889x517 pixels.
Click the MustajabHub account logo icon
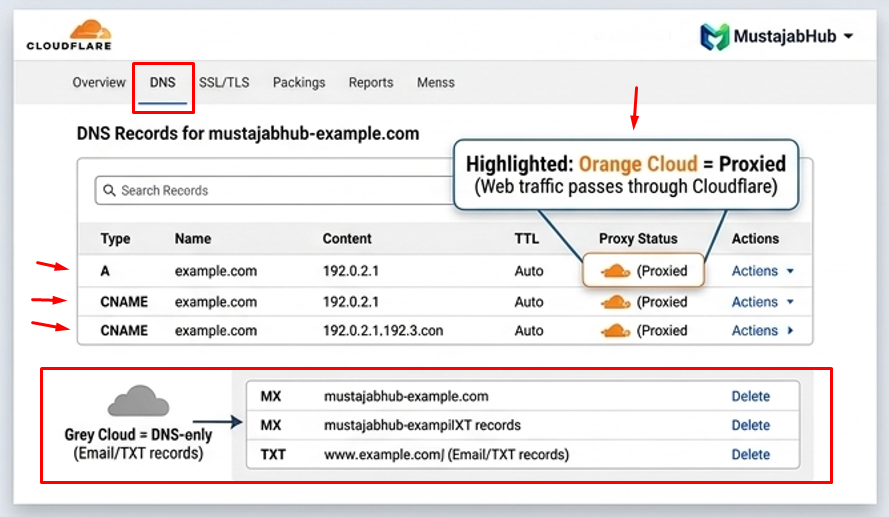pyautogui.click(x=714, y=37)
